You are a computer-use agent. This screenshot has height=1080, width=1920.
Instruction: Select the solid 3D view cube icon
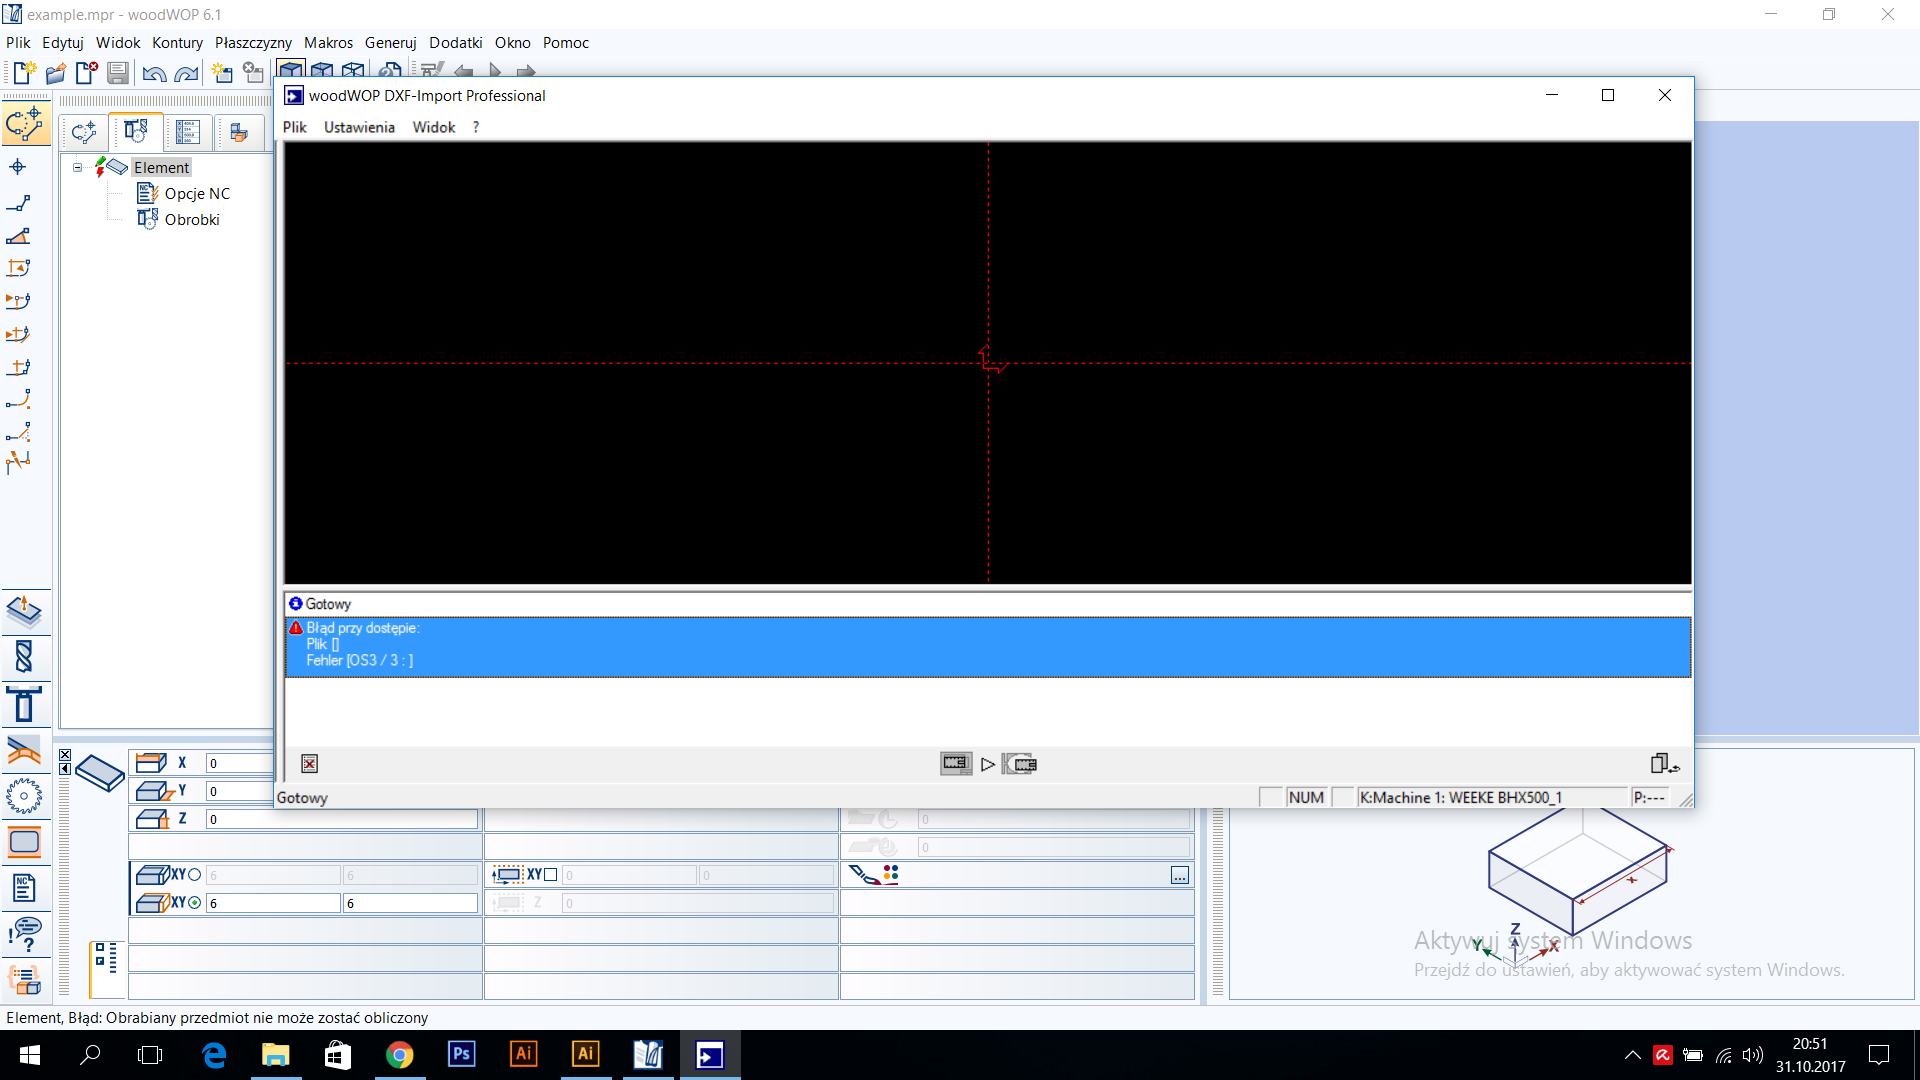(291, 71)
